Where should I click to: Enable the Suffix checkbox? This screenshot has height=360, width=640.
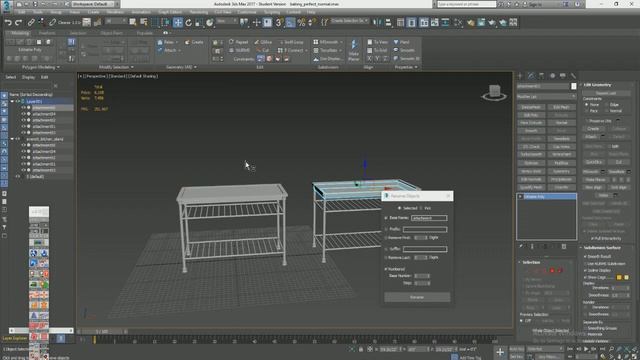pos(387,249)
